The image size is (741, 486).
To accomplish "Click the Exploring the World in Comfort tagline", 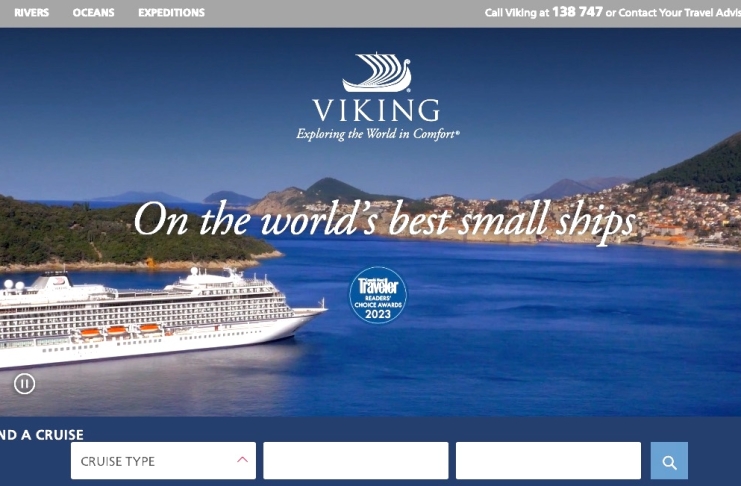I will (378, 134).
